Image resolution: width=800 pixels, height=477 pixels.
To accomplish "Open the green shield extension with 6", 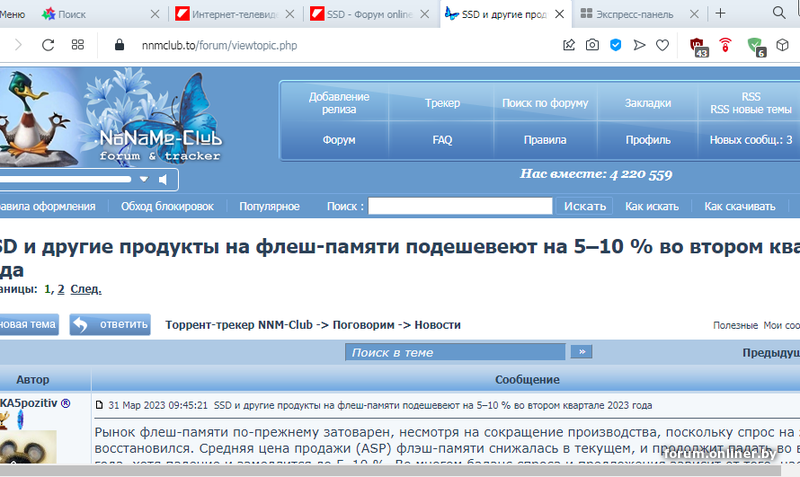I will (x=757, y=47).
